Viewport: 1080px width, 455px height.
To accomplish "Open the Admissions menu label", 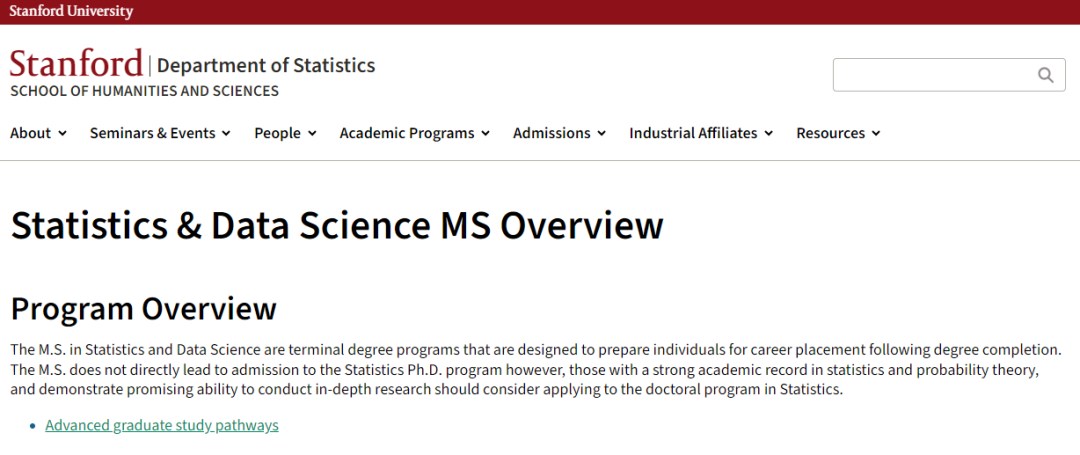I will [552, 133].
